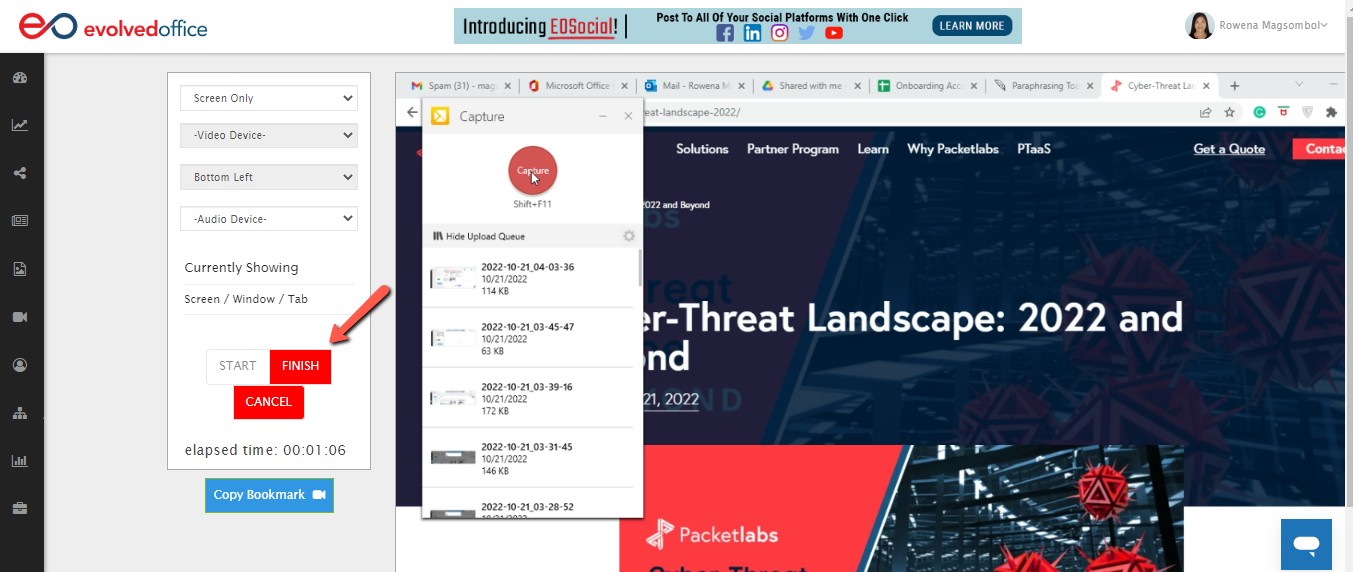Click the share icon in the left sidebar
Screen dimensions: 1353x572
coord(19,173)
